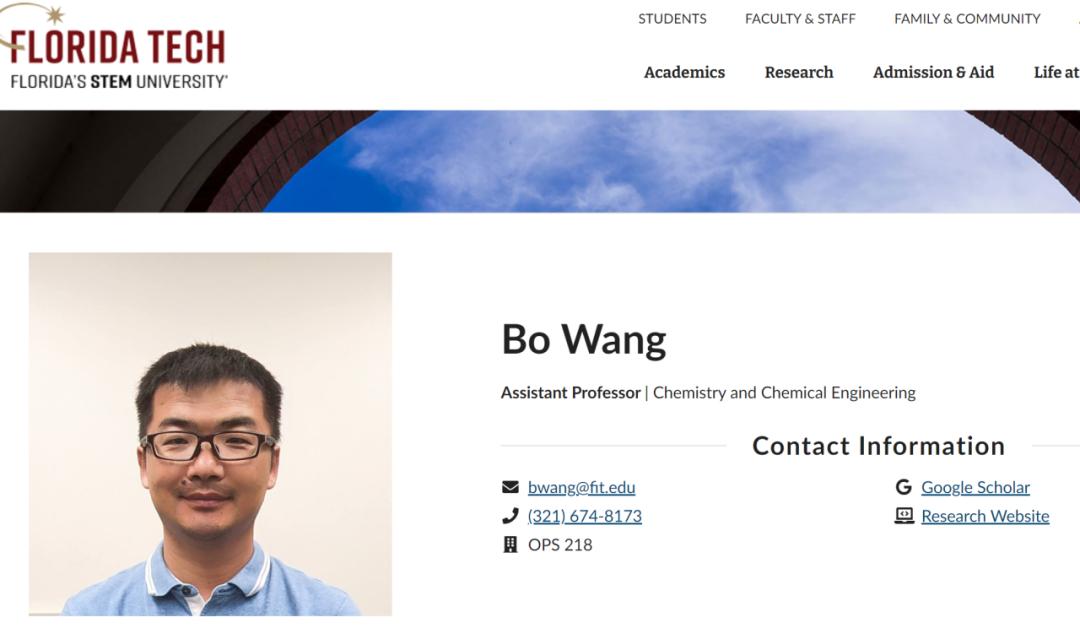Click the building office icon
This screenshot has width=1080, height=639.
(510, 545)
